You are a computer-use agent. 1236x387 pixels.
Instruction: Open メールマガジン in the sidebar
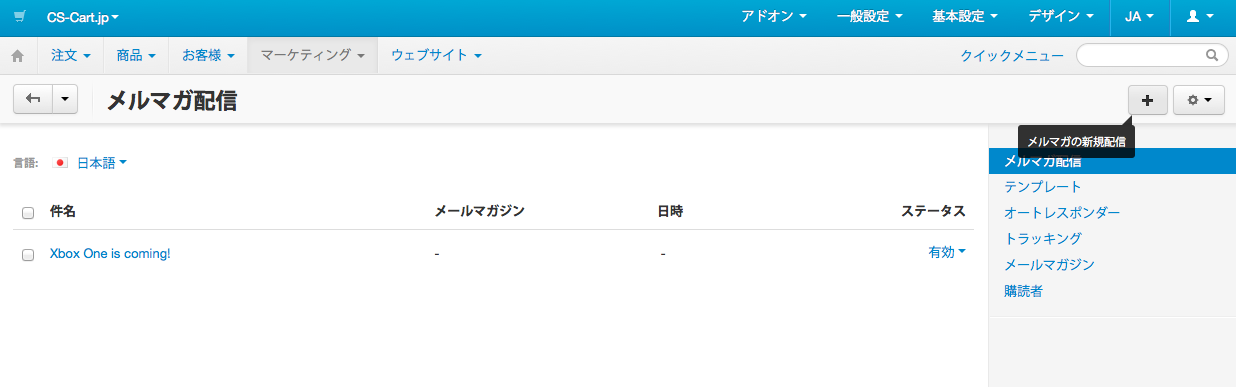tap(1049, 265)
